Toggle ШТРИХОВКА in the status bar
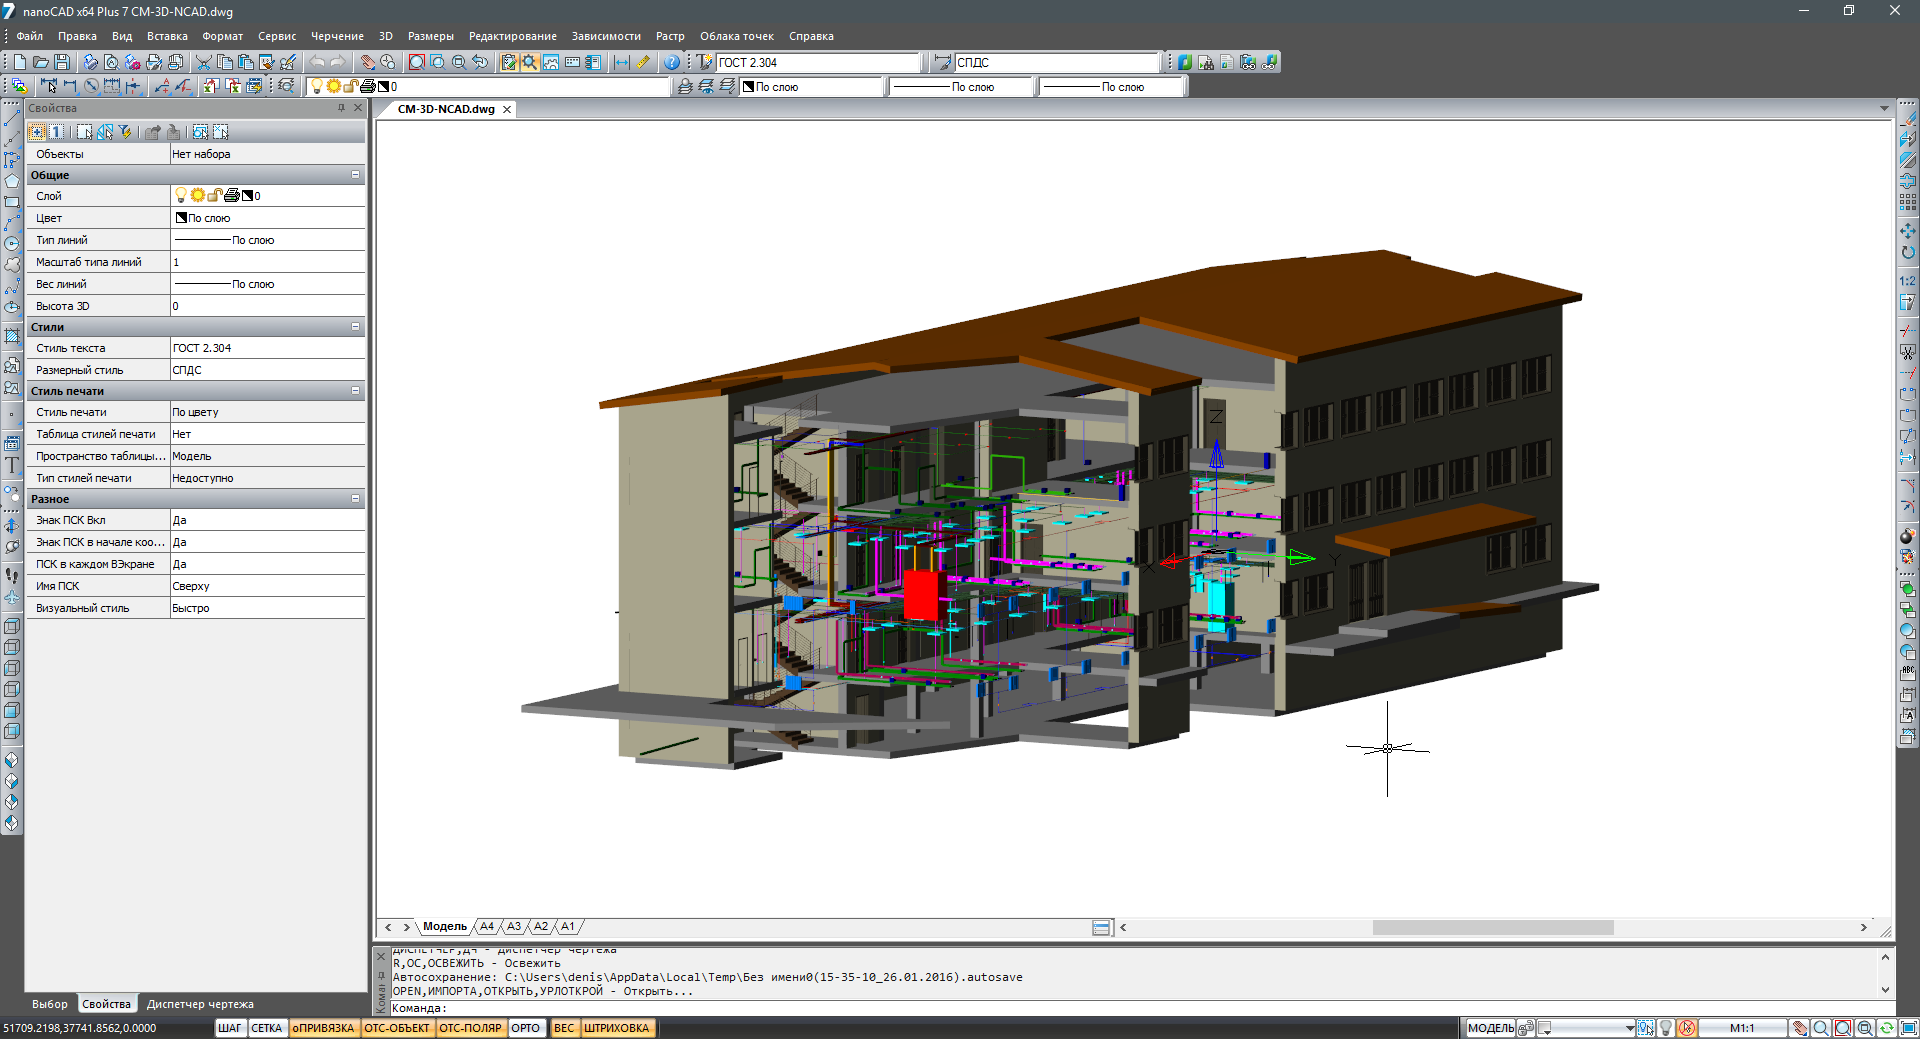 click(616, 1028)
